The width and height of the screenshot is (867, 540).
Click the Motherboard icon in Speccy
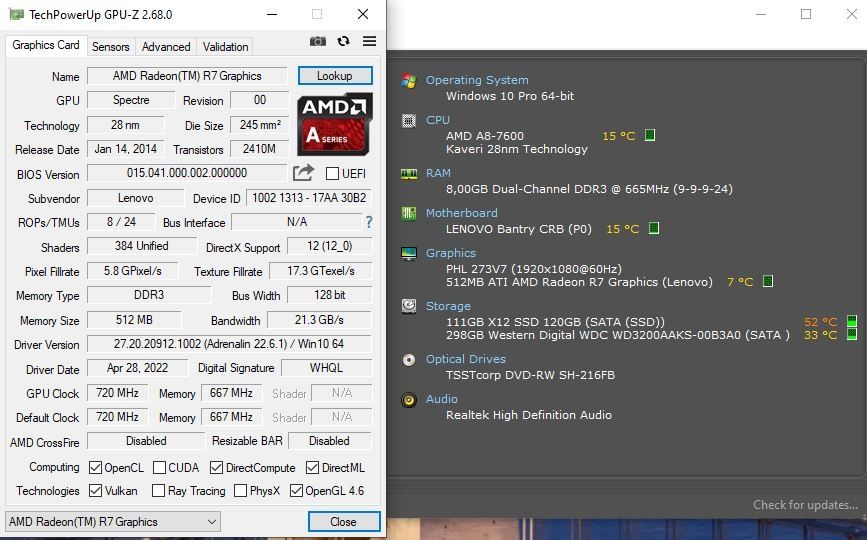pos(409,213)
